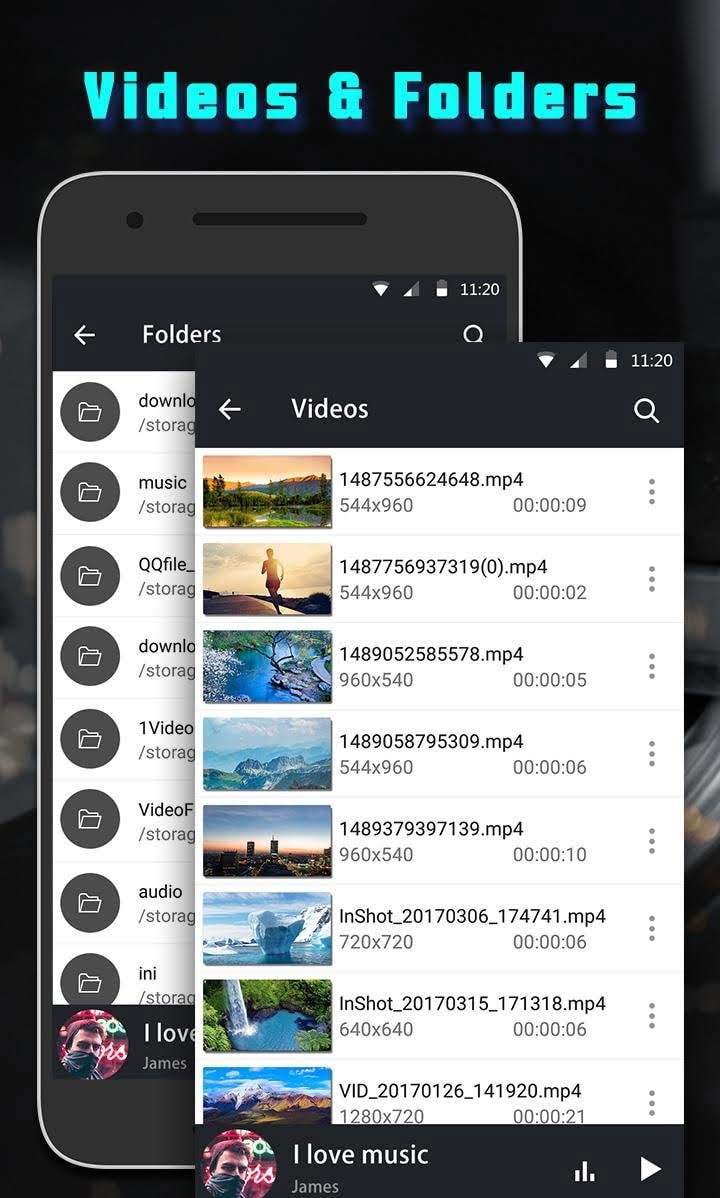Select file name 1487556624648.mp4

coord(431,480)
